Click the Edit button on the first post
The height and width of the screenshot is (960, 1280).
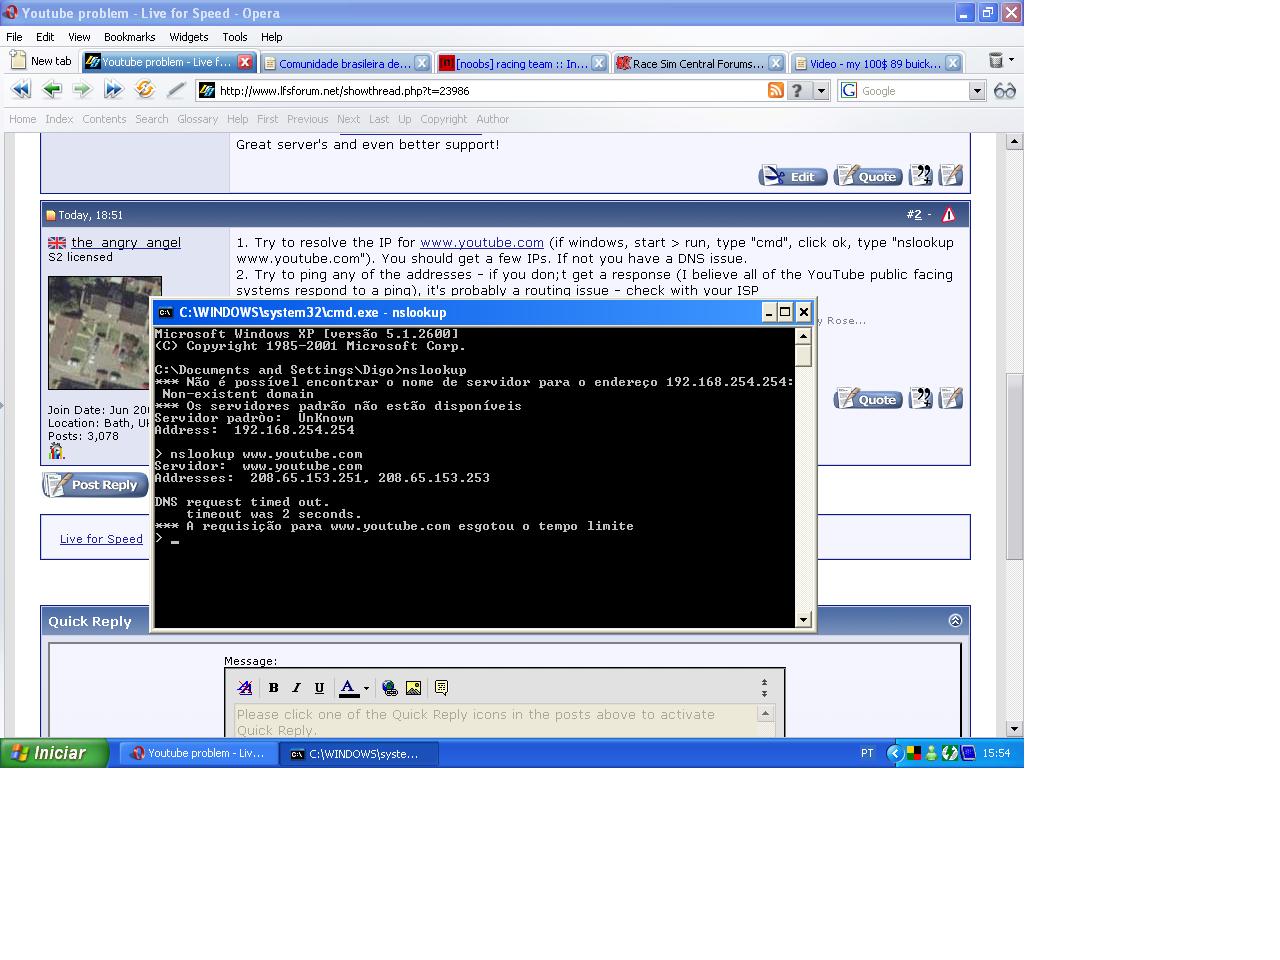coord(793,176)
